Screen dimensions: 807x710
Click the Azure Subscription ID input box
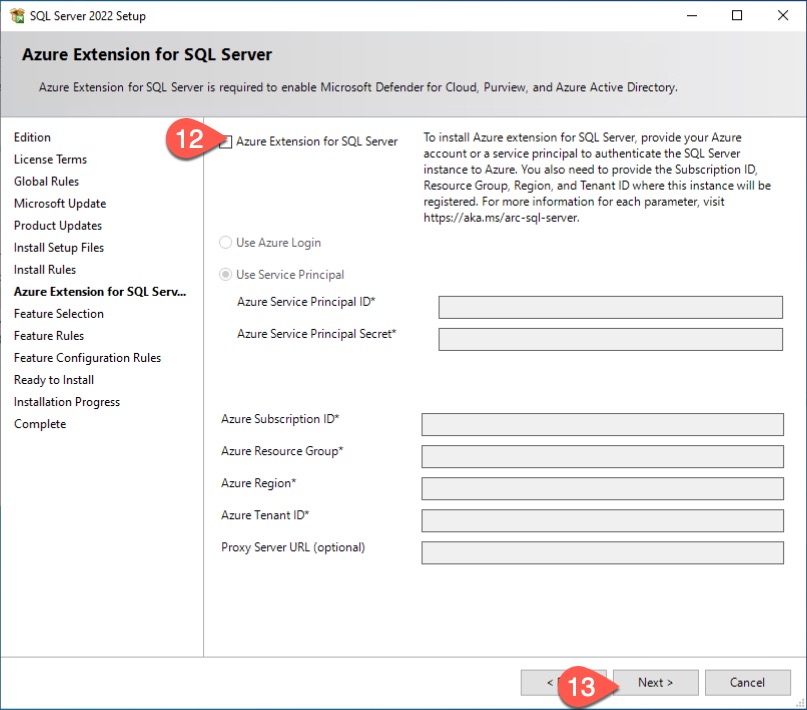point(602,424)
